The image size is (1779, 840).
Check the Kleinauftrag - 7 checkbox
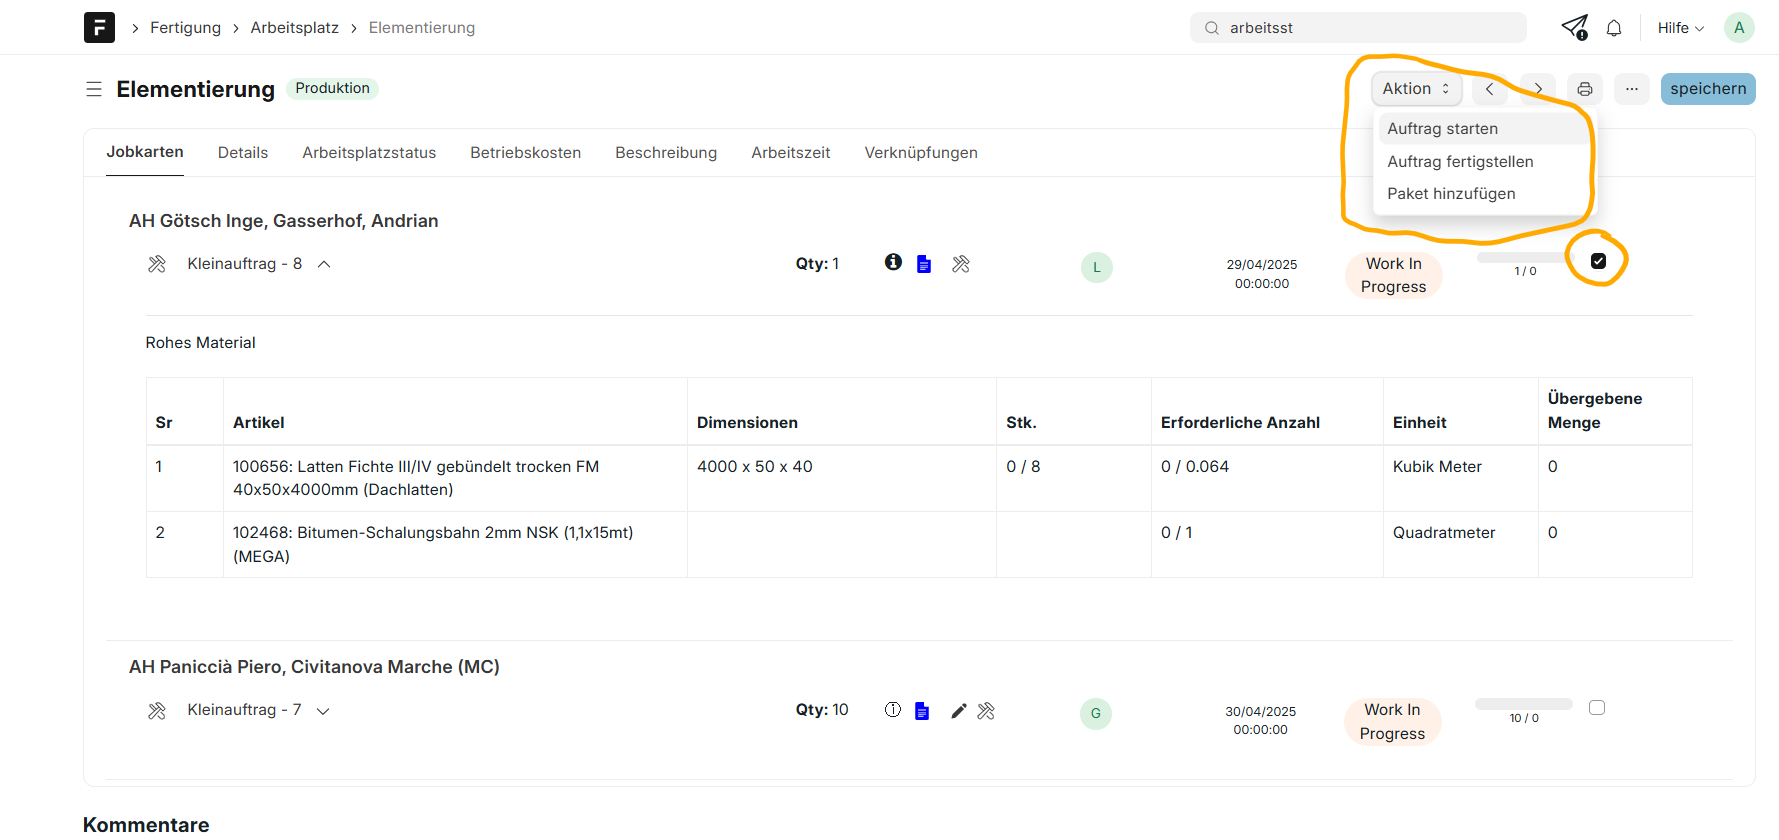(x=1597, y=708)
